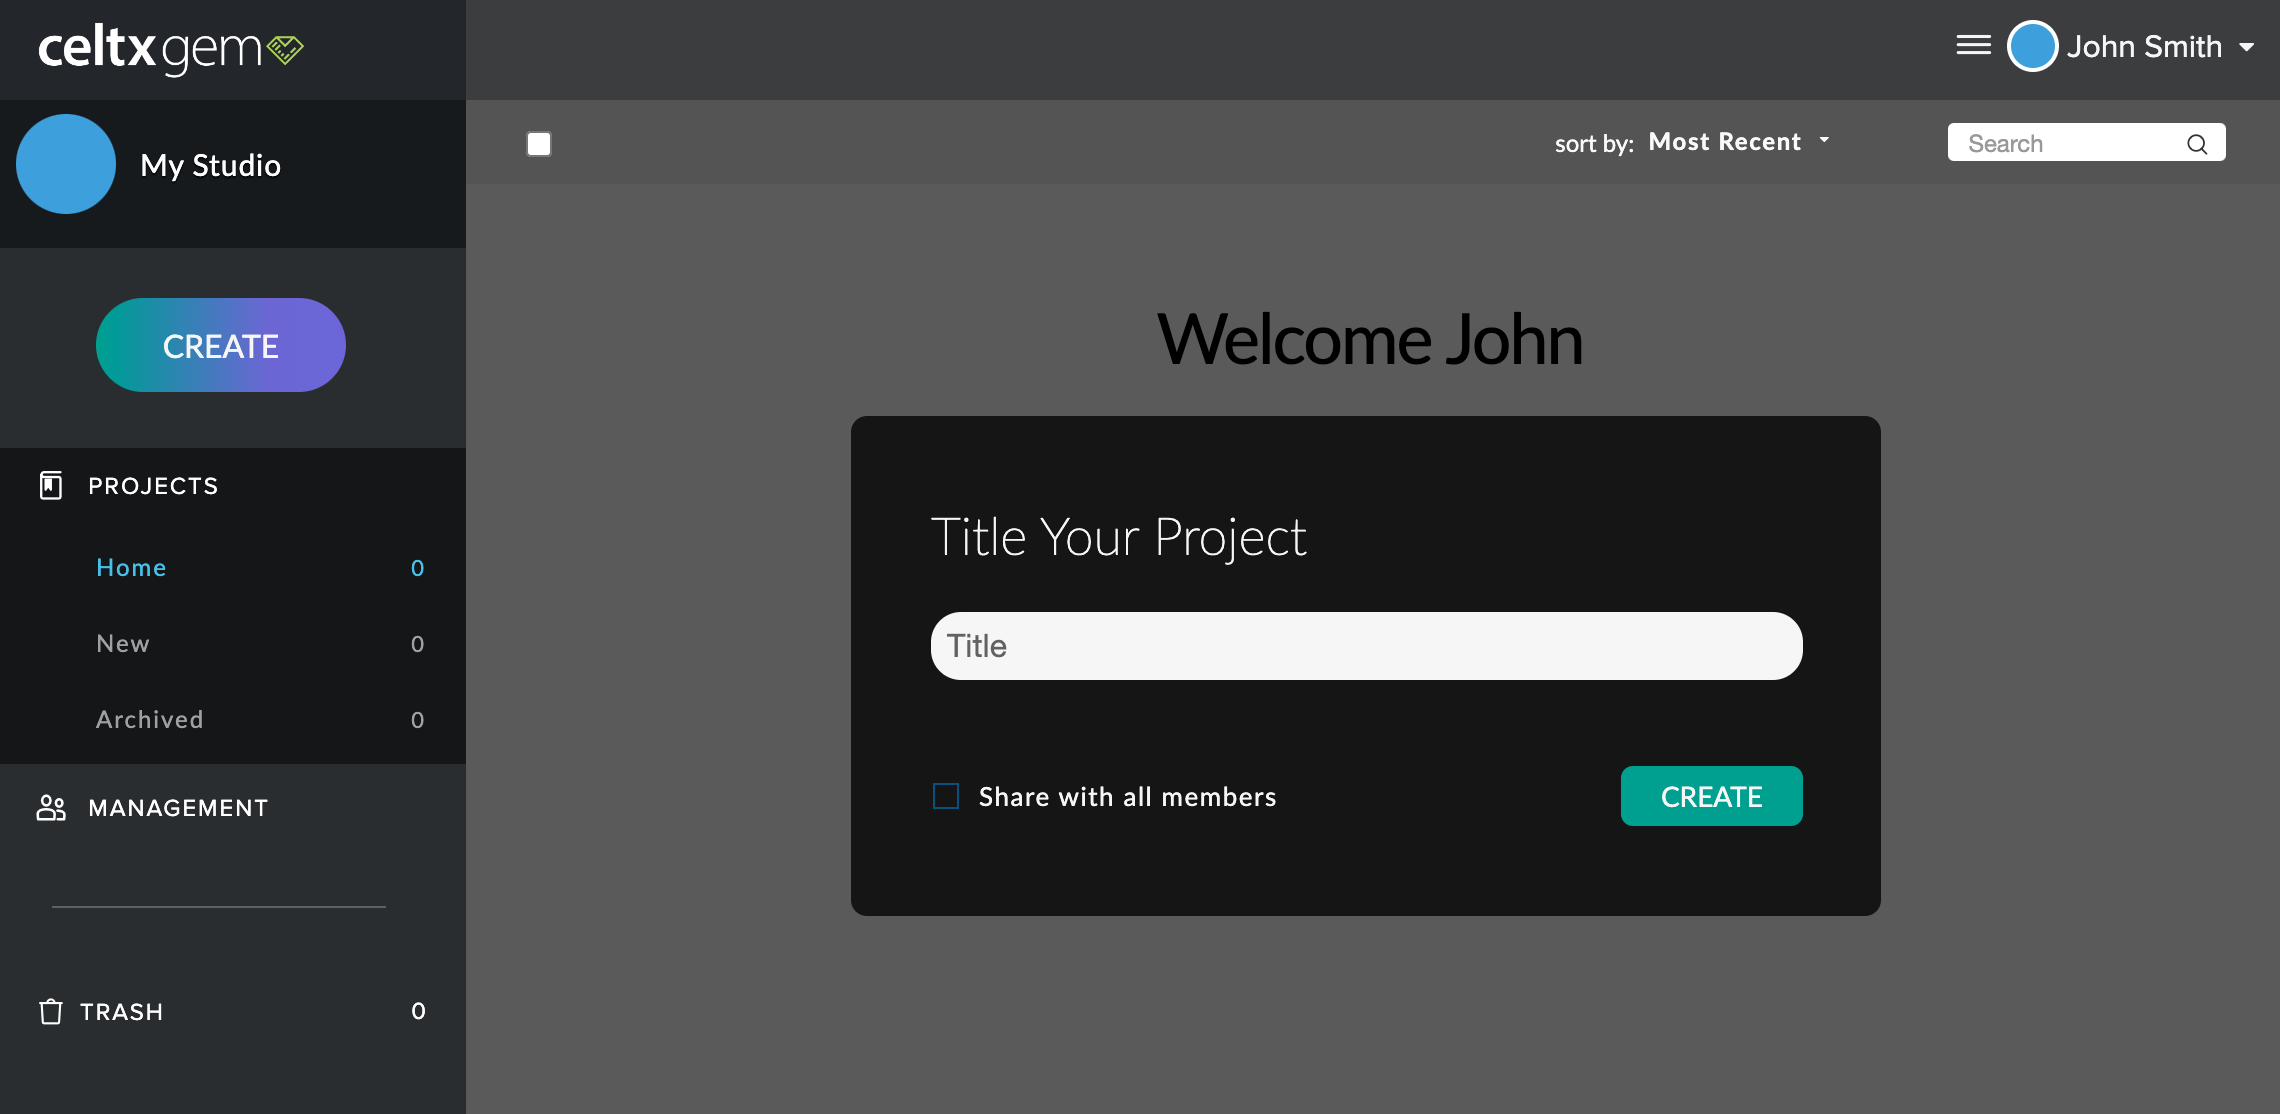Click into the project Title field
Image resolution: width=2280 pixels, height=1114 pixels.
tap(1367, 646)
